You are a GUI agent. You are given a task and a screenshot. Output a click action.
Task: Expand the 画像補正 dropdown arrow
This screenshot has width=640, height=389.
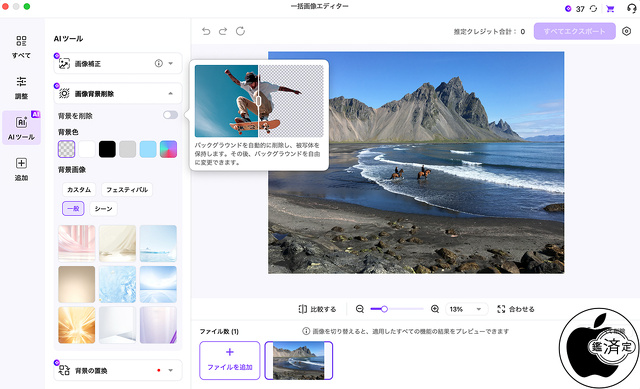coord(171,63)
